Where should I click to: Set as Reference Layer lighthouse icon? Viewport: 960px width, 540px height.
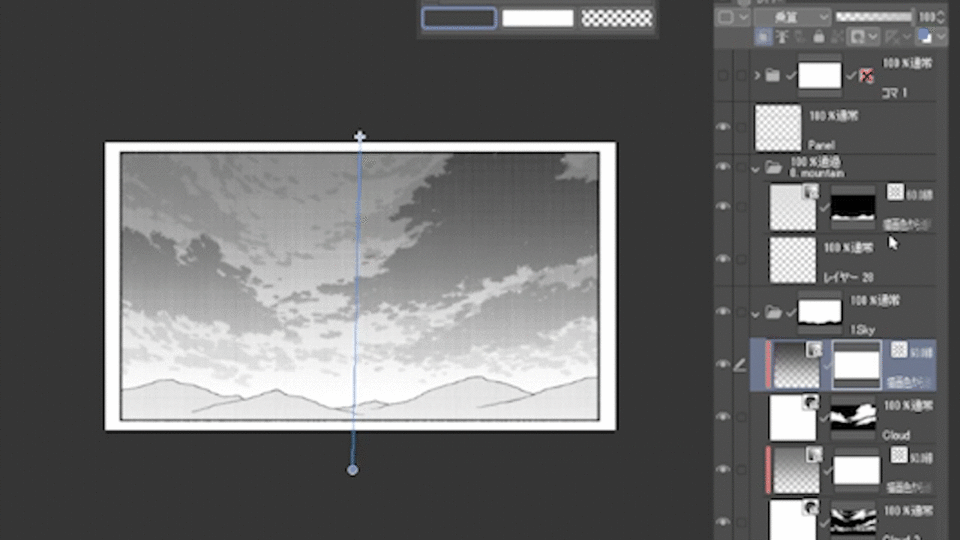click(782, 37)
